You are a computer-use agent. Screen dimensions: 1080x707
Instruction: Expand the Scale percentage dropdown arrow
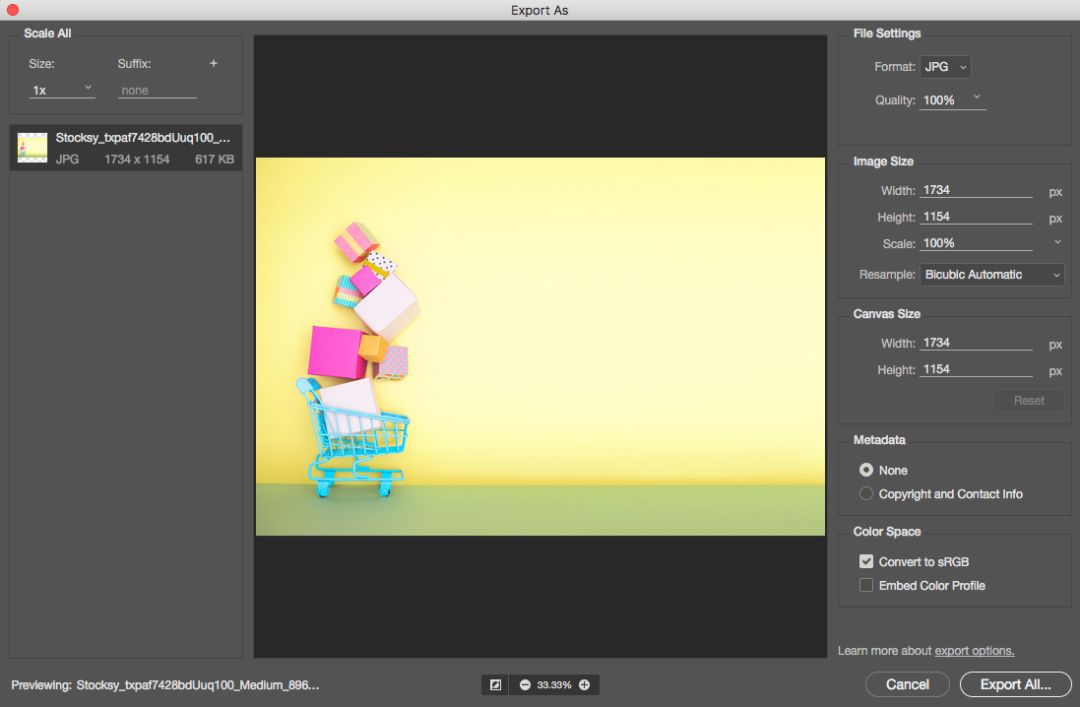pyautogui.click(x=1057, y=243)
